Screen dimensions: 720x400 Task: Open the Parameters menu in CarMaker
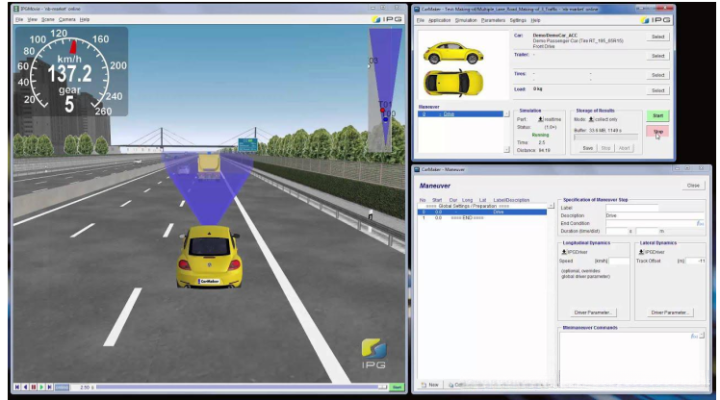493,20
